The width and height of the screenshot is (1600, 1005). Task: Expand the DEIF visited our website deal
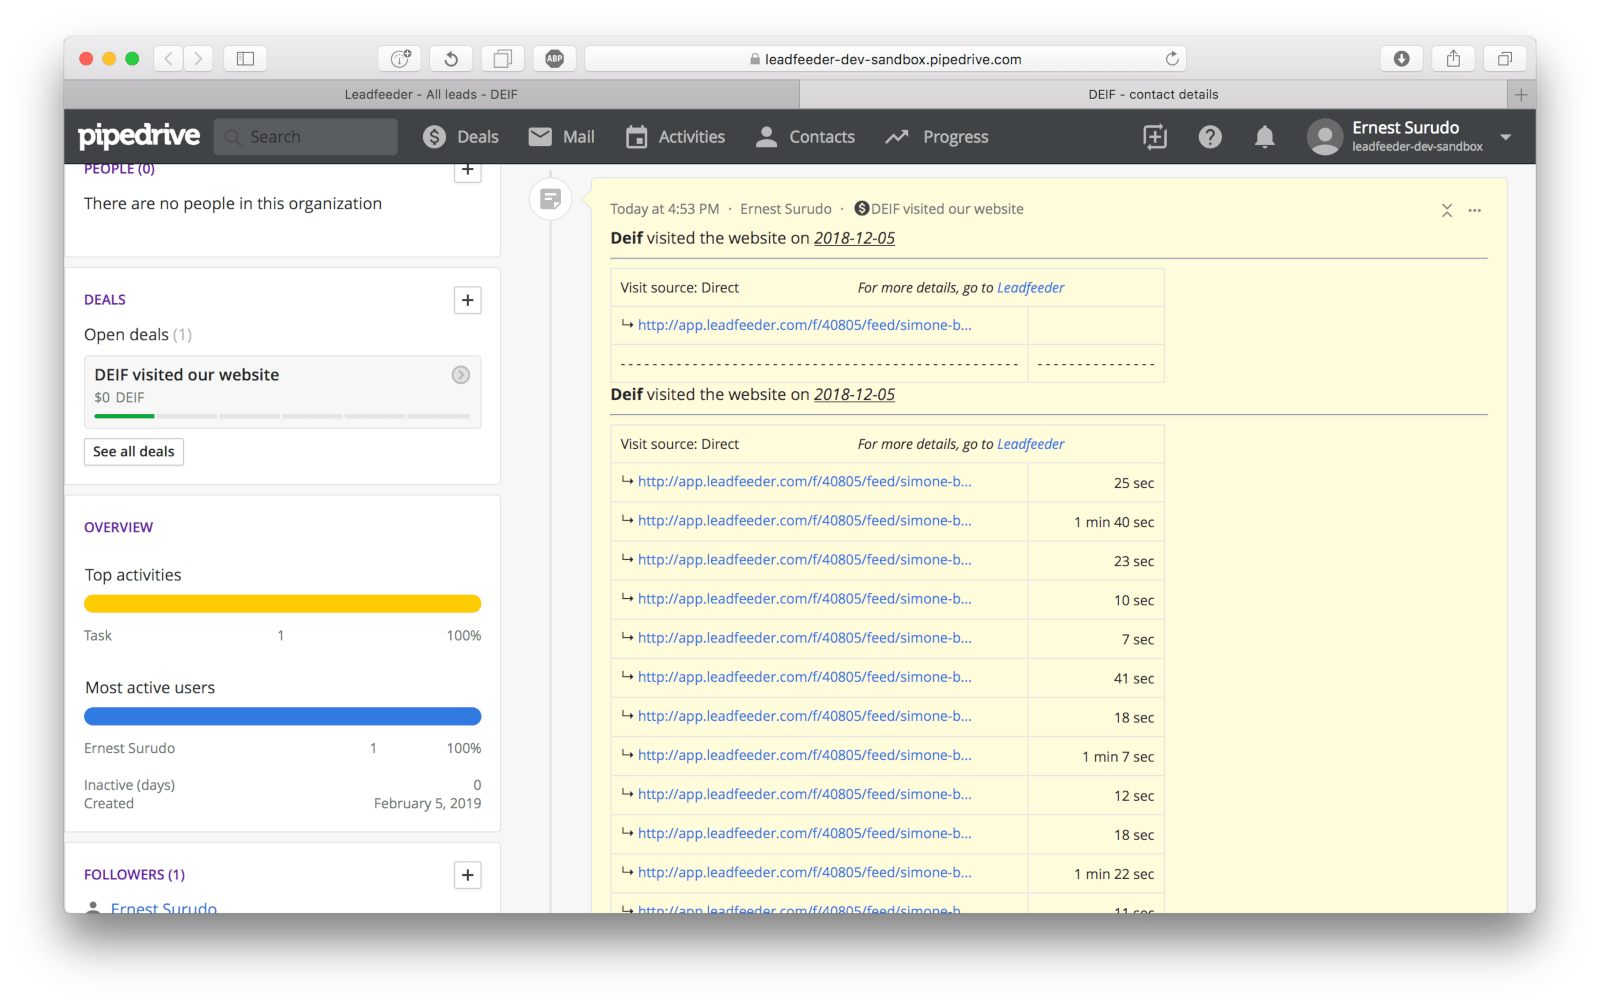click(x=461, y=375)
